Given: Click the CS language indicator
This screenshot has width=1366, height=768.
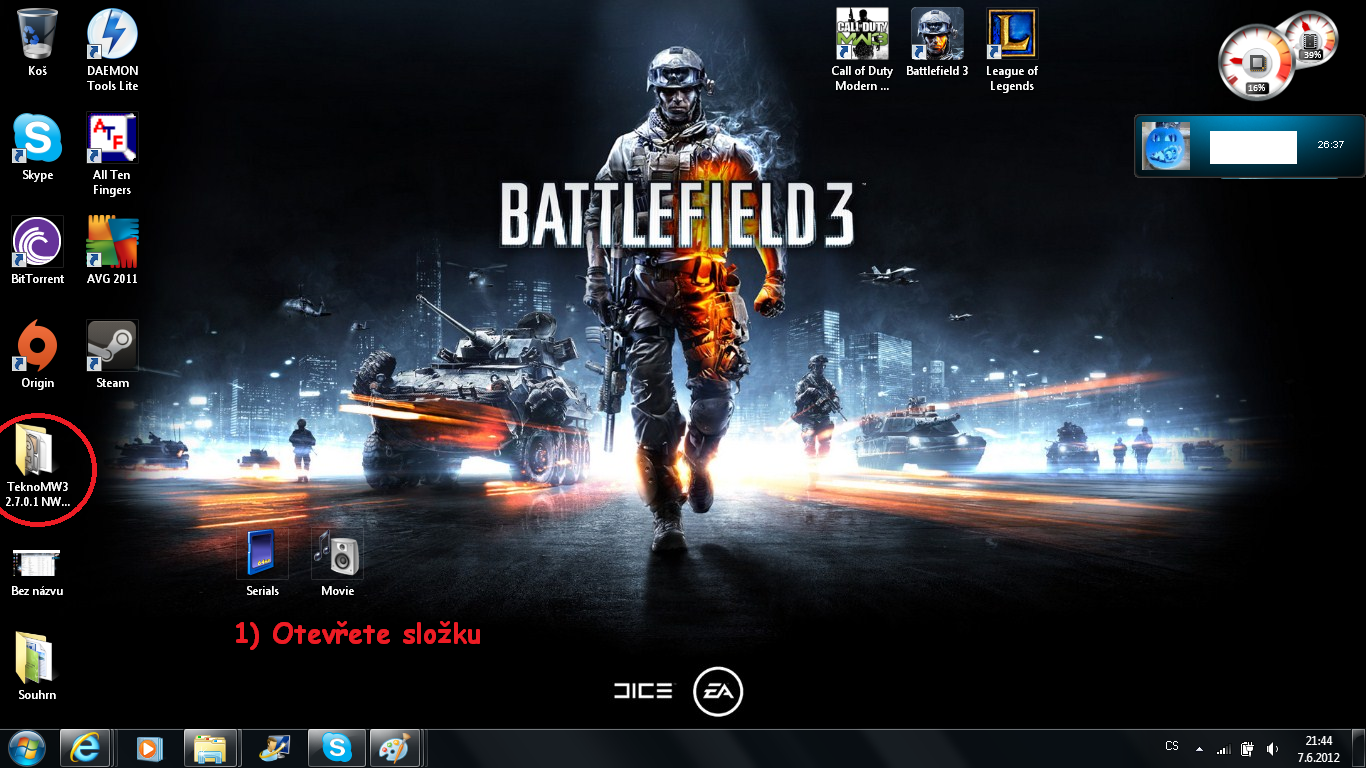Looking at the screenshot, I should 1172,746.
